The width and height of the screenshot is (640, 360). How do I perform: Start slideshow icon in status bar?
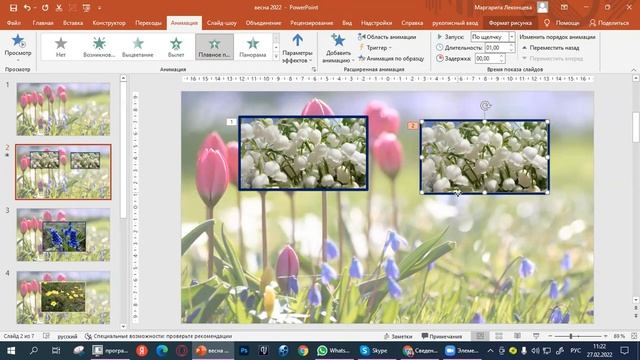pos(536,336)
